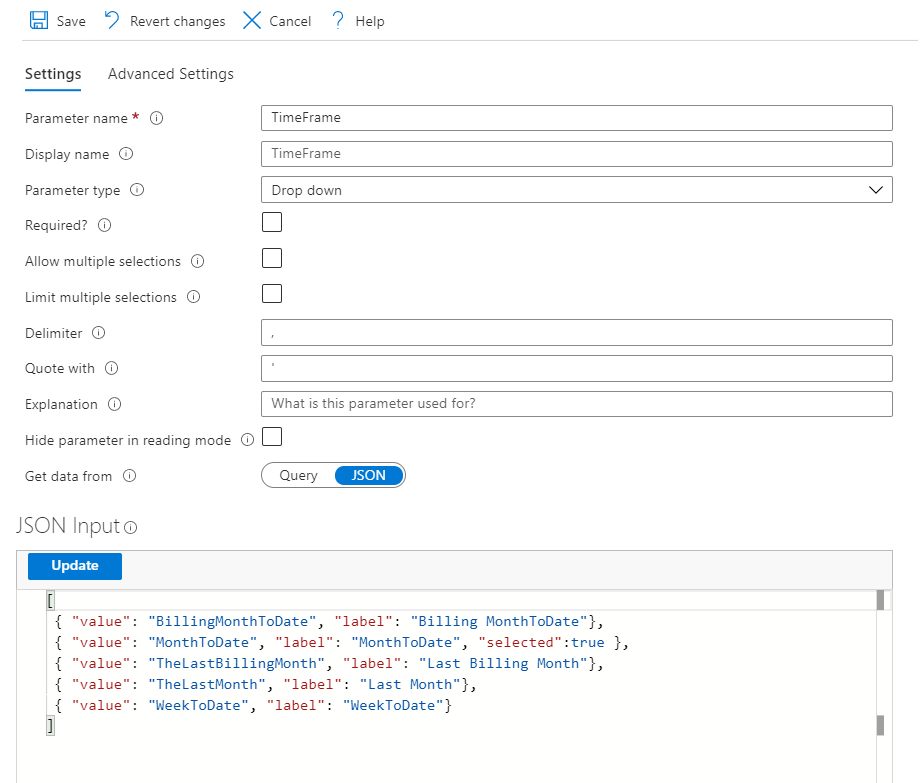Click the Save text label
Viewport: 921px width, 783px height.
[71, 21]
